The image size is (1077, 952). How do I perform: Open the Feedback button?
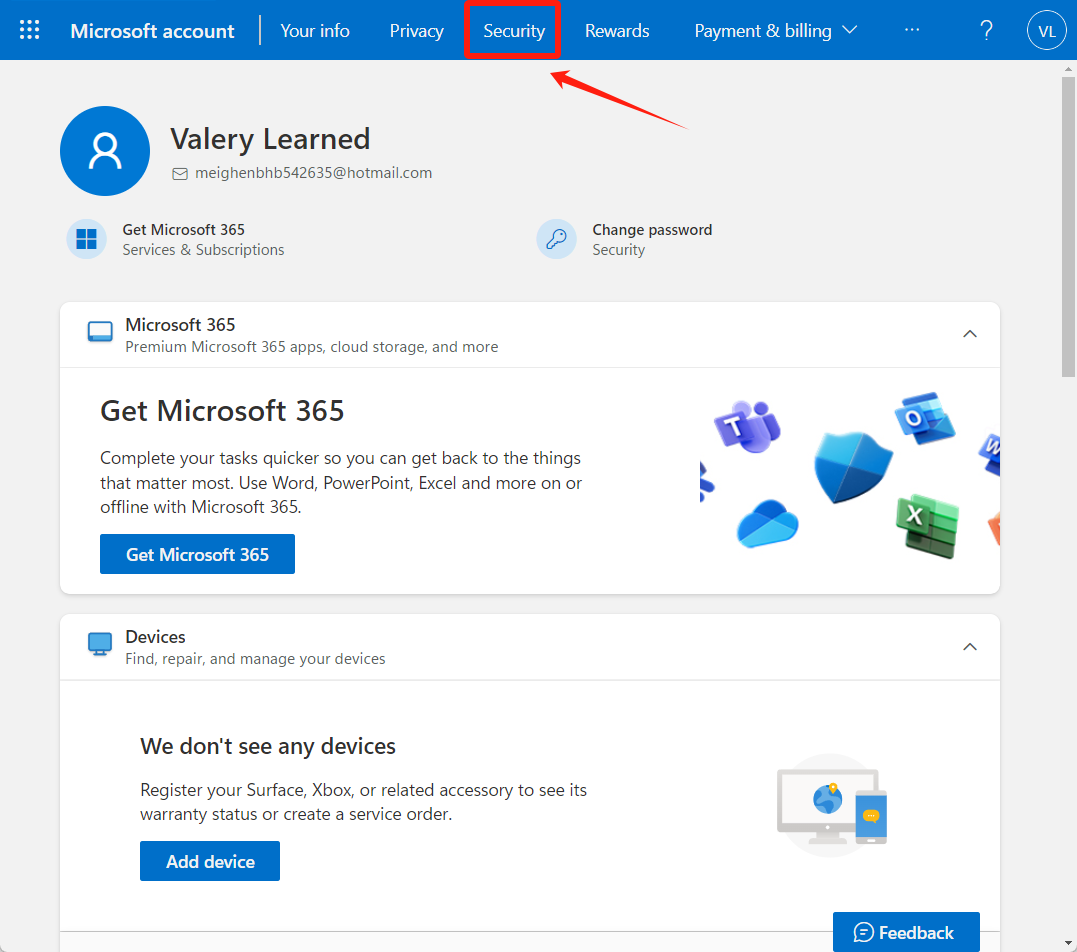pos(906,932)
